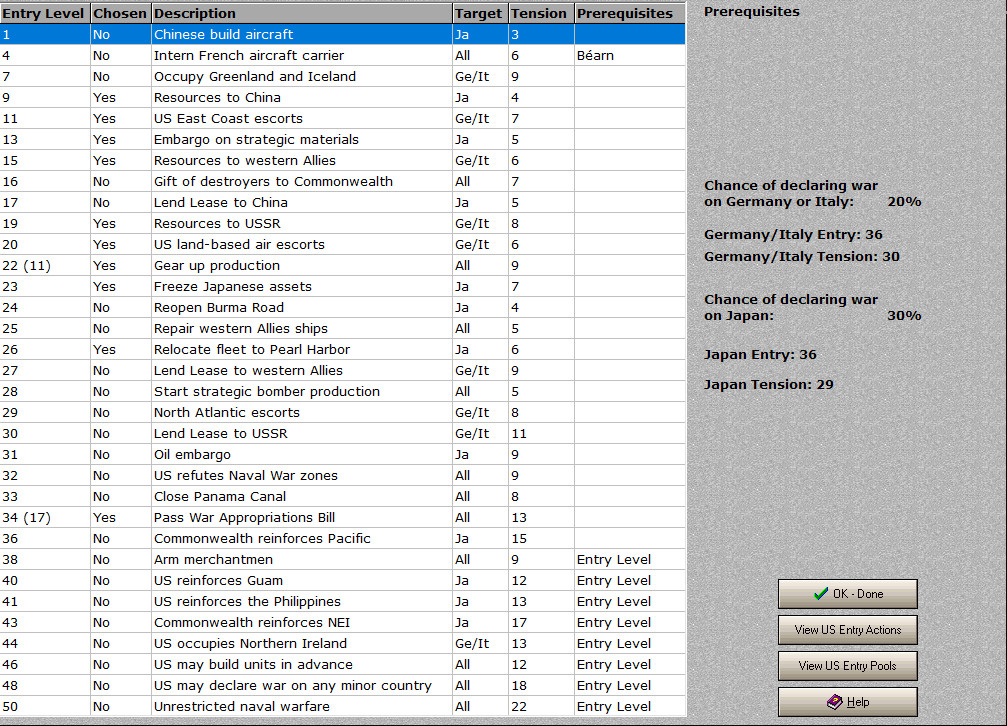
Task: Select 'Start strategic bomber production'
Action: [x=342, y=391]
